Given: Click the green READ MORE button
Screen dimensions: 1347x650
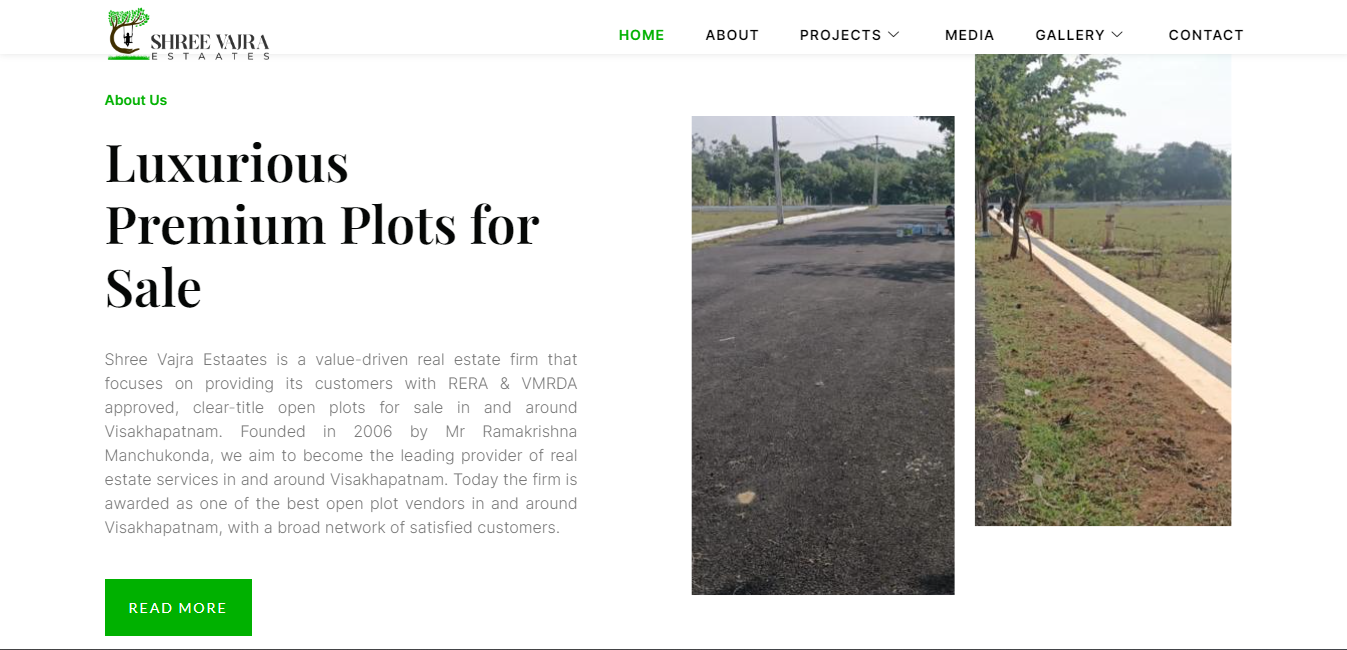Looking at the screenshot, I should click(x=178, y=607).
